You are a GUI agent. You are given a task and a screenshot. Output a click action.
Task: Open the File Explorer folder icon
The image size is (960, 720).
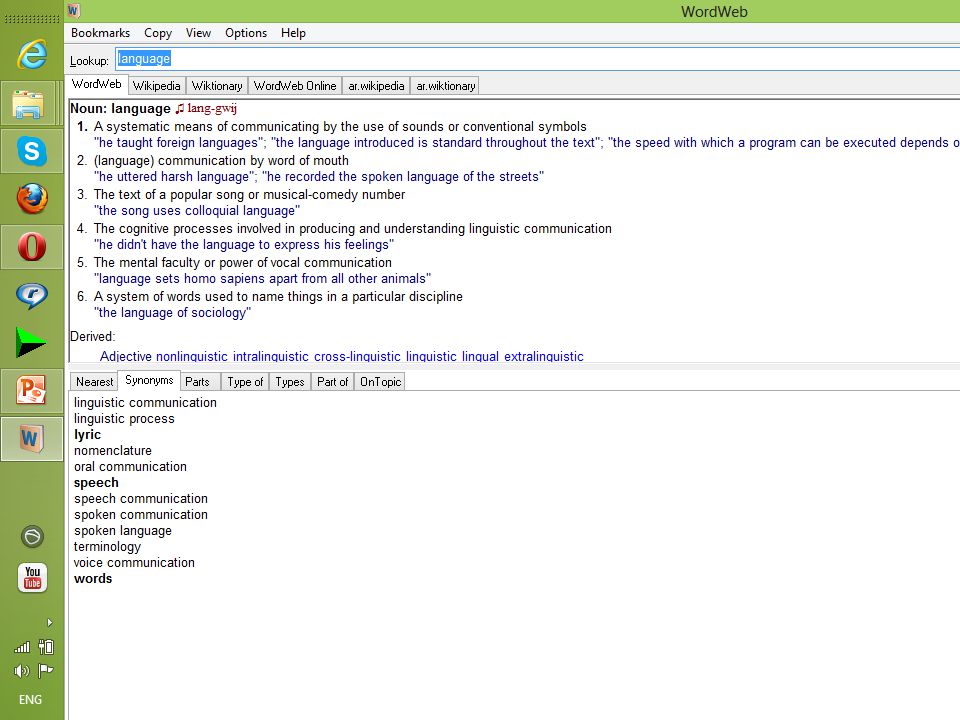tap(29, 103)
